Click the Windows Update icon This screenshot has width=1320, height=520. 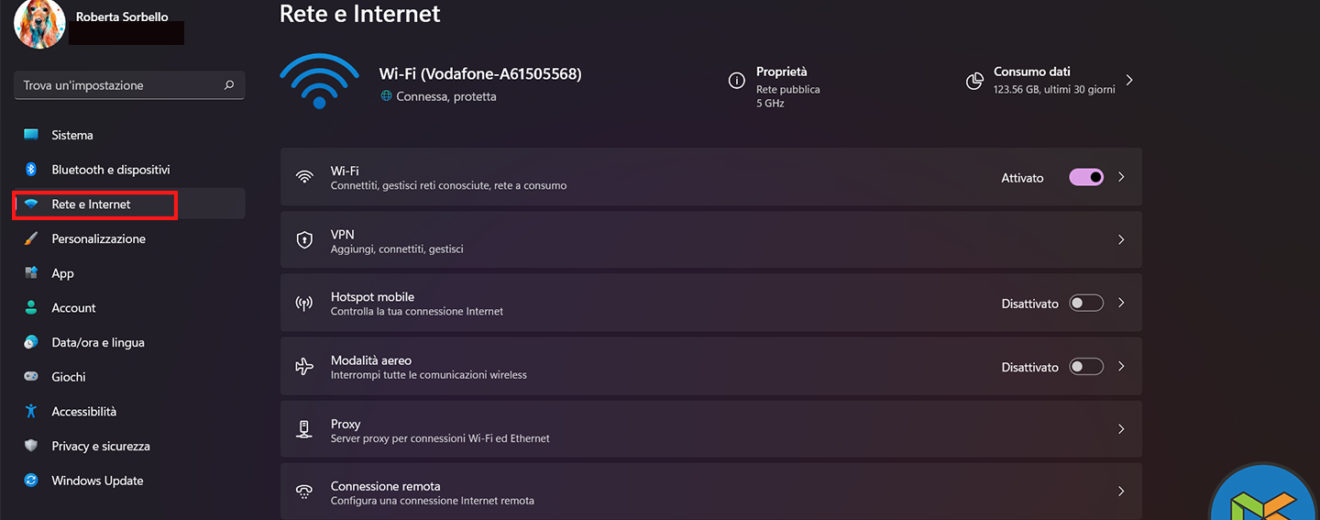tap(31, 480)
